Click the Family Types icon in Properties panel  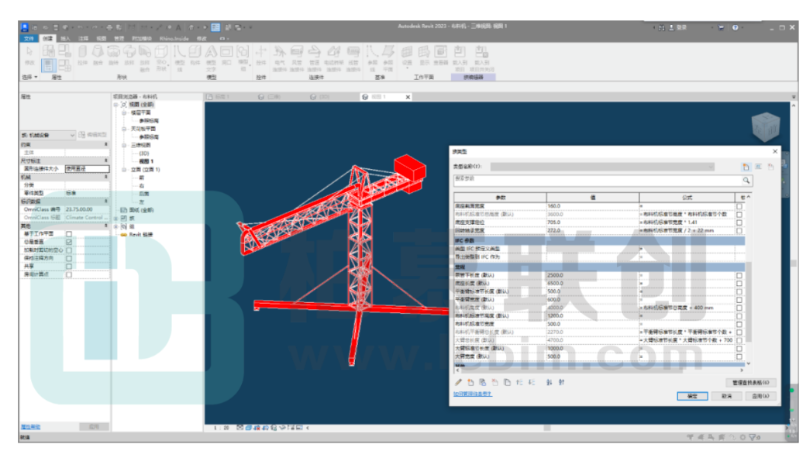click(64, 65)
